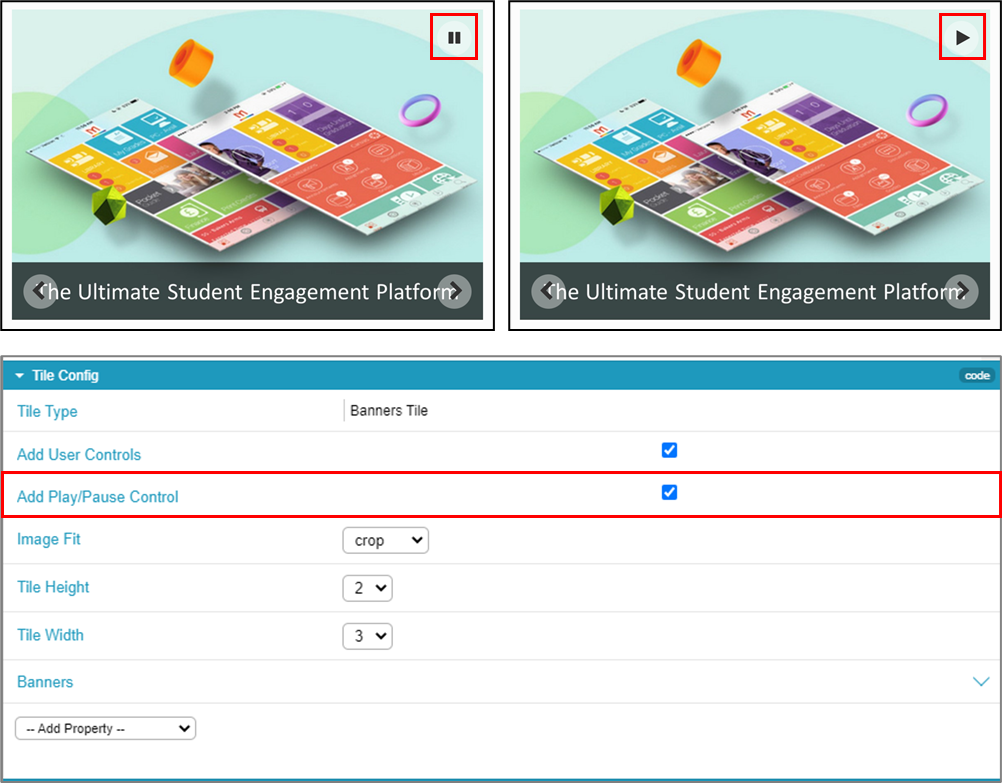Pause the banner slideshow in left tile
Image resolution: width=1002 pixels, height=783 pixels.
454,38
